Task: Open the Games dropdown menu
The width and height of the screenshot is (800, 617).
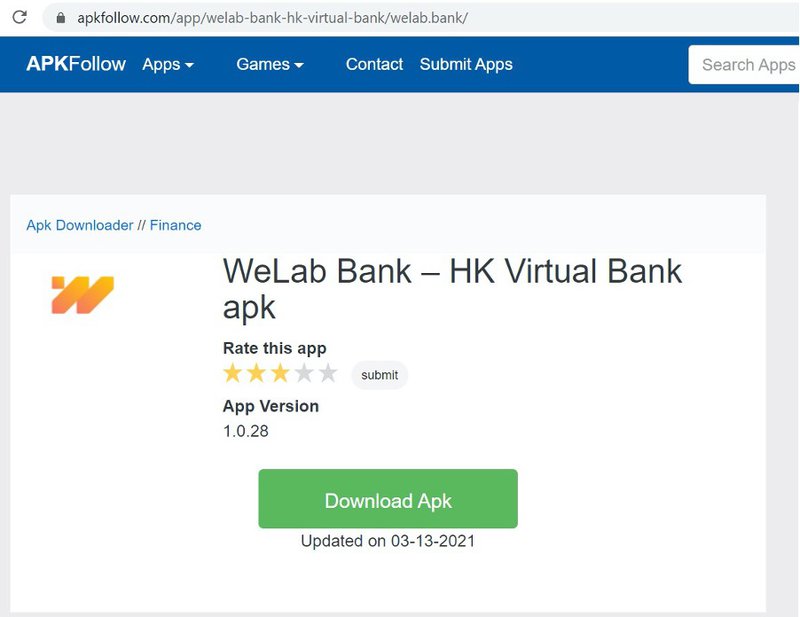Action: tap(270, 64)
